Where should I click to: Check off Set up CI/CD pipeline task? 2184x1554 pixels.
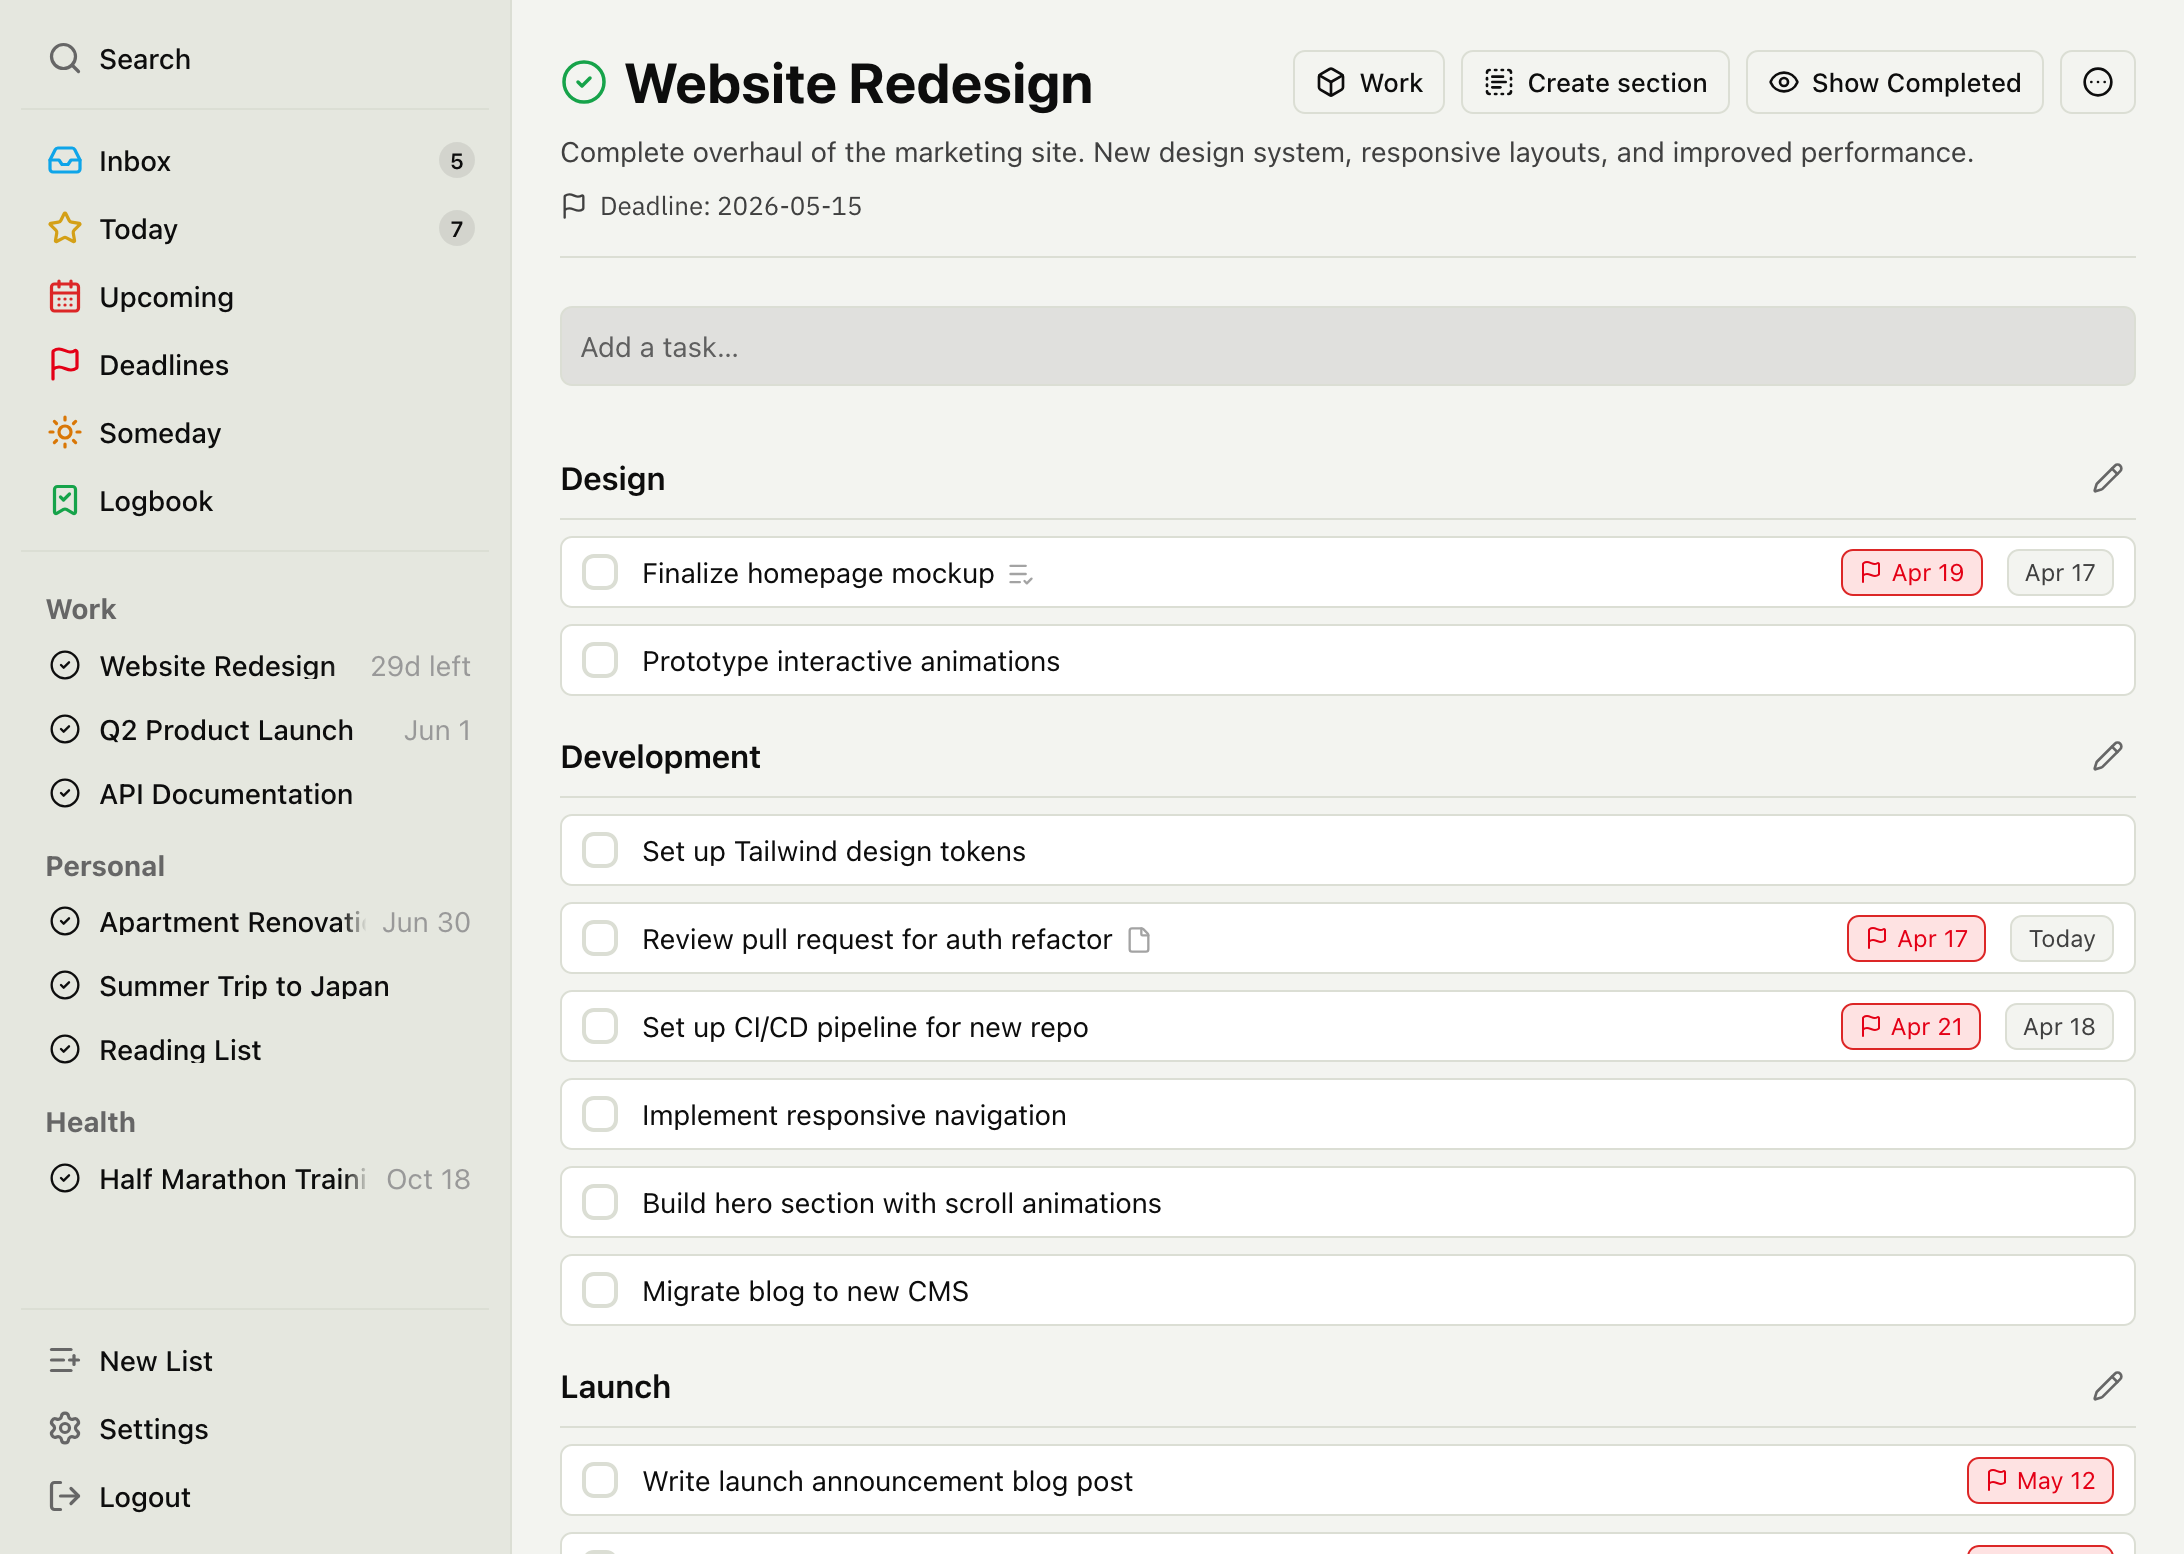(600, 1027)
